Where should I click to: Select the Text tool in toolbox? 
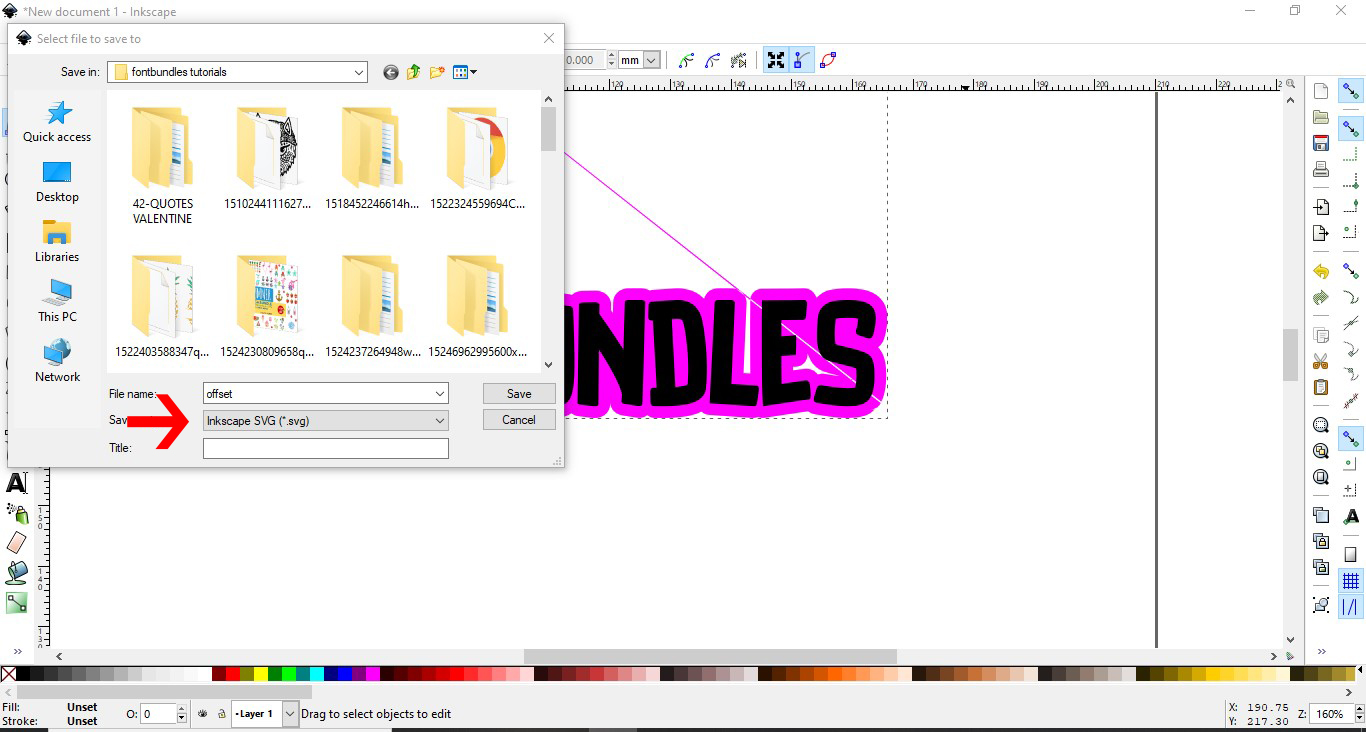point(17,483)
